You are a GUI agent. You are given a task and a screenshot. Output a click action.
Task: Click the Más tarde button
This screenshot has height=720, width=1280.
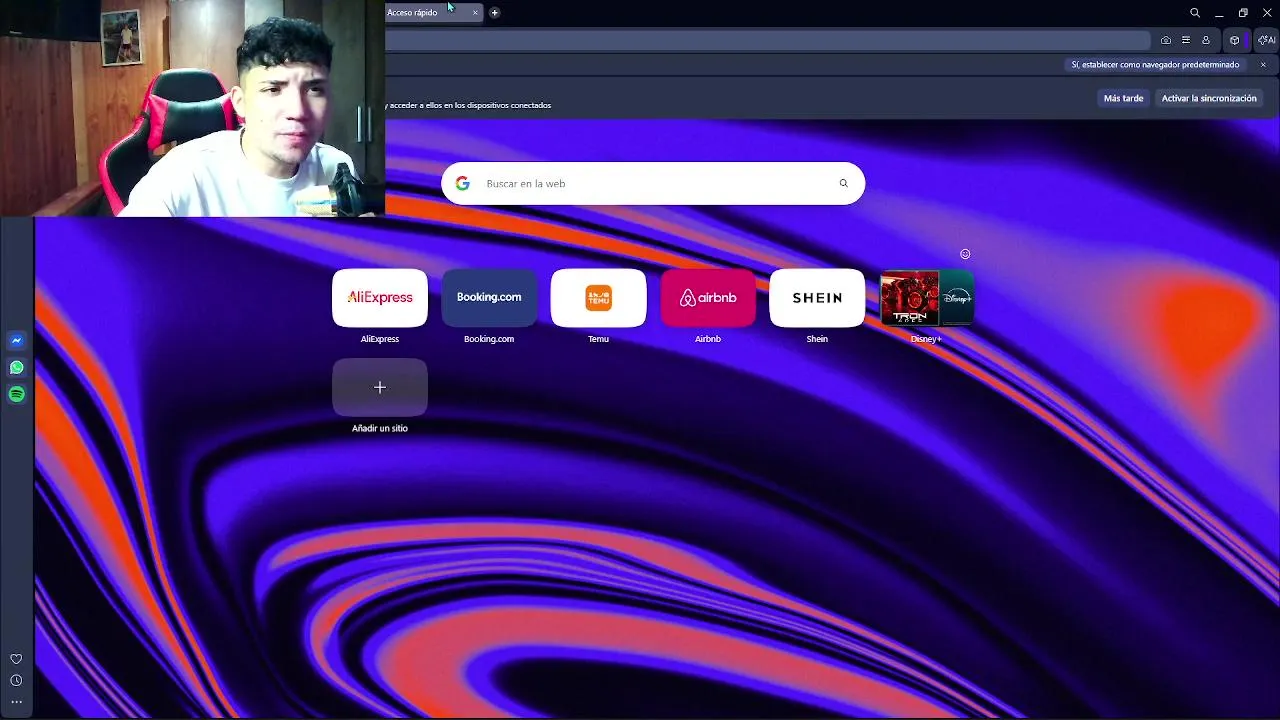(1123, 98)
